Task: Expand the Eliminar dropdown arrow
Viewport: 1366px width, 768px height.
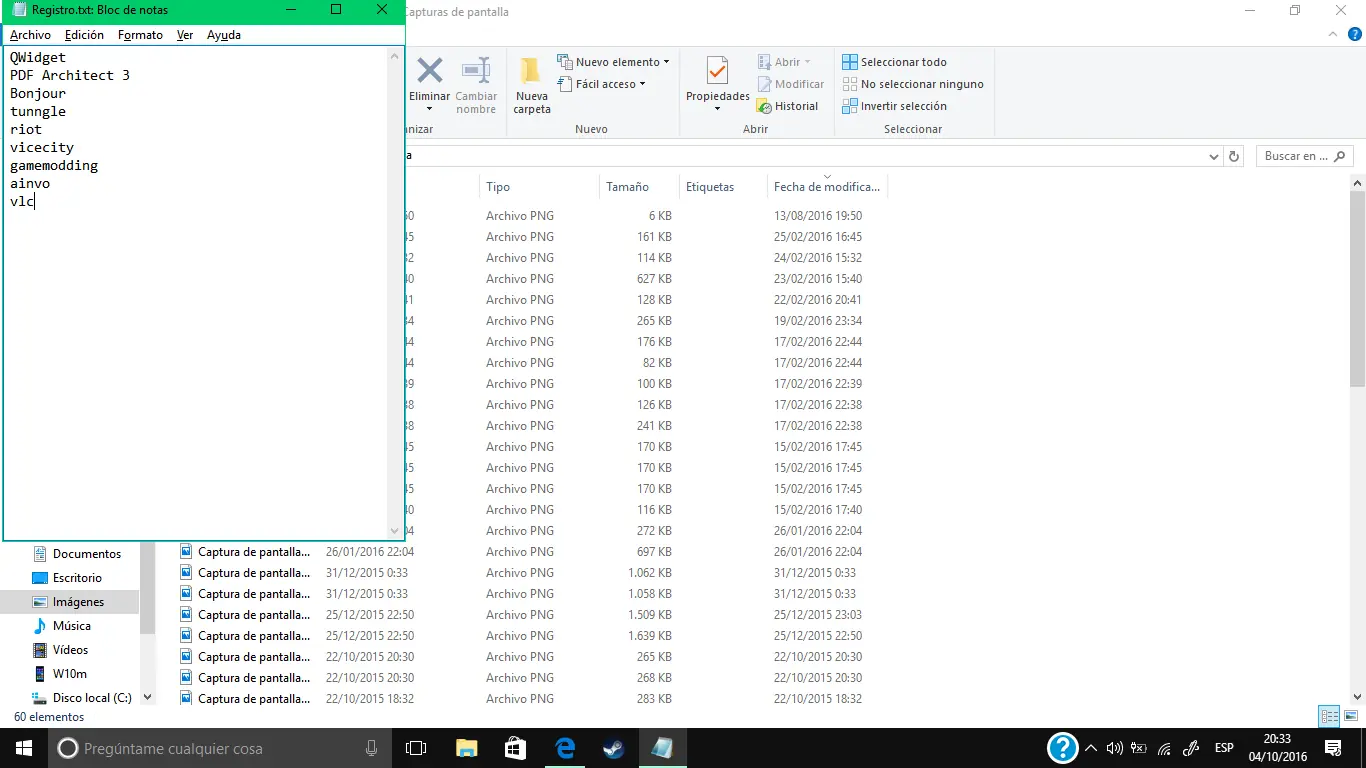Action: [430, 109]
